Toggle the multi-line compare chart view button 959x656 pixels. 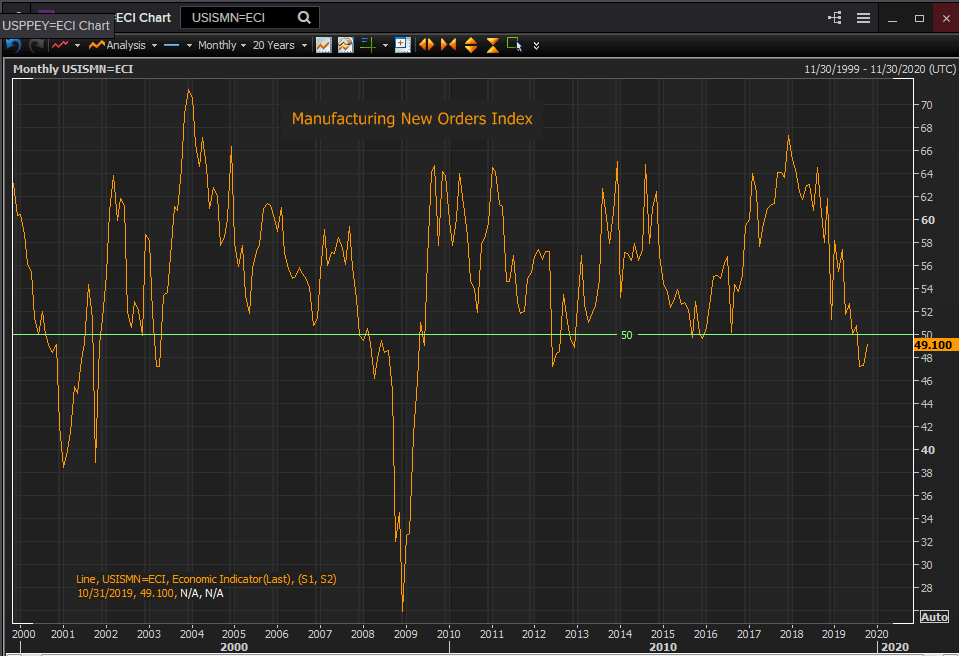(x=345, y=45)
